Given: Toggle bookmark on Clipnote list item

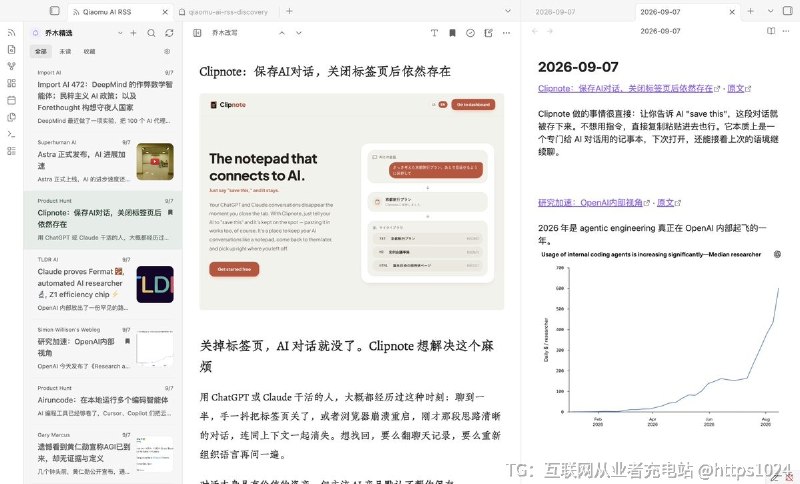Looking at the screenshot, I should 170,212.
